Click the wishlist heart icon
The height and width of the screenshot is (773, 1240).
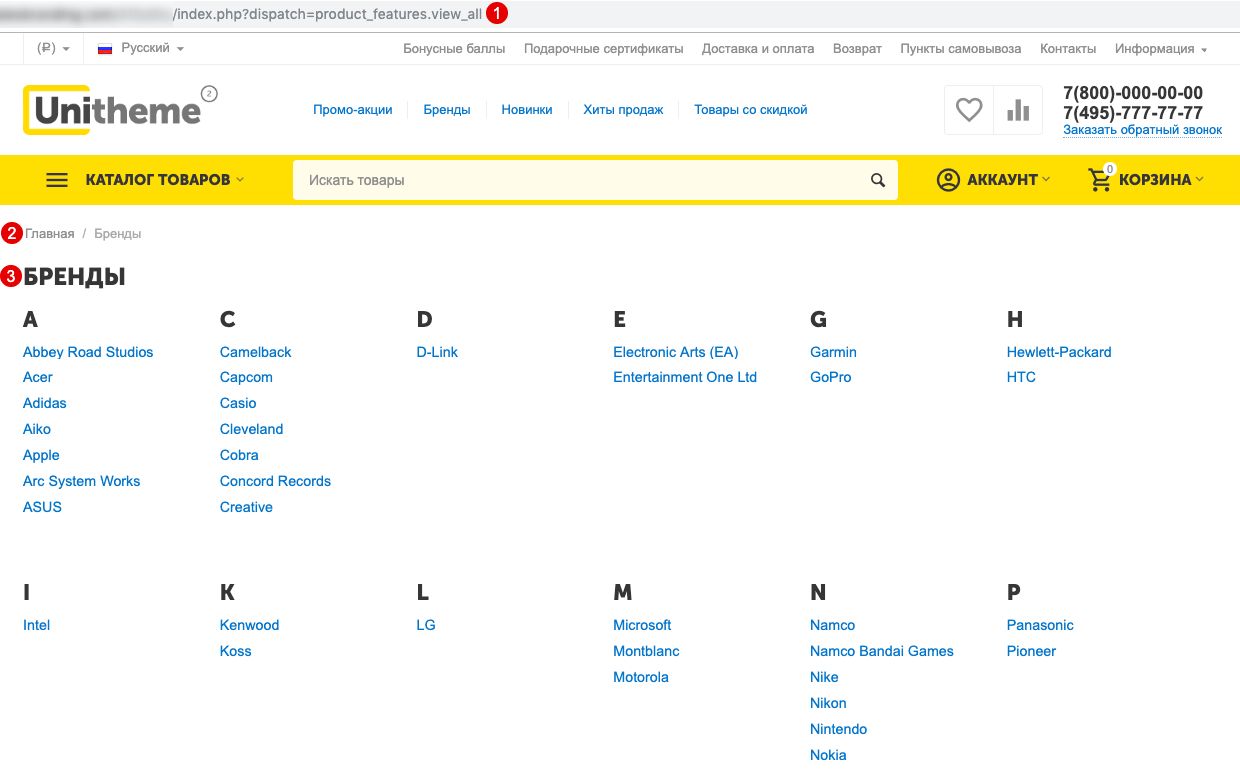[969, 110]
